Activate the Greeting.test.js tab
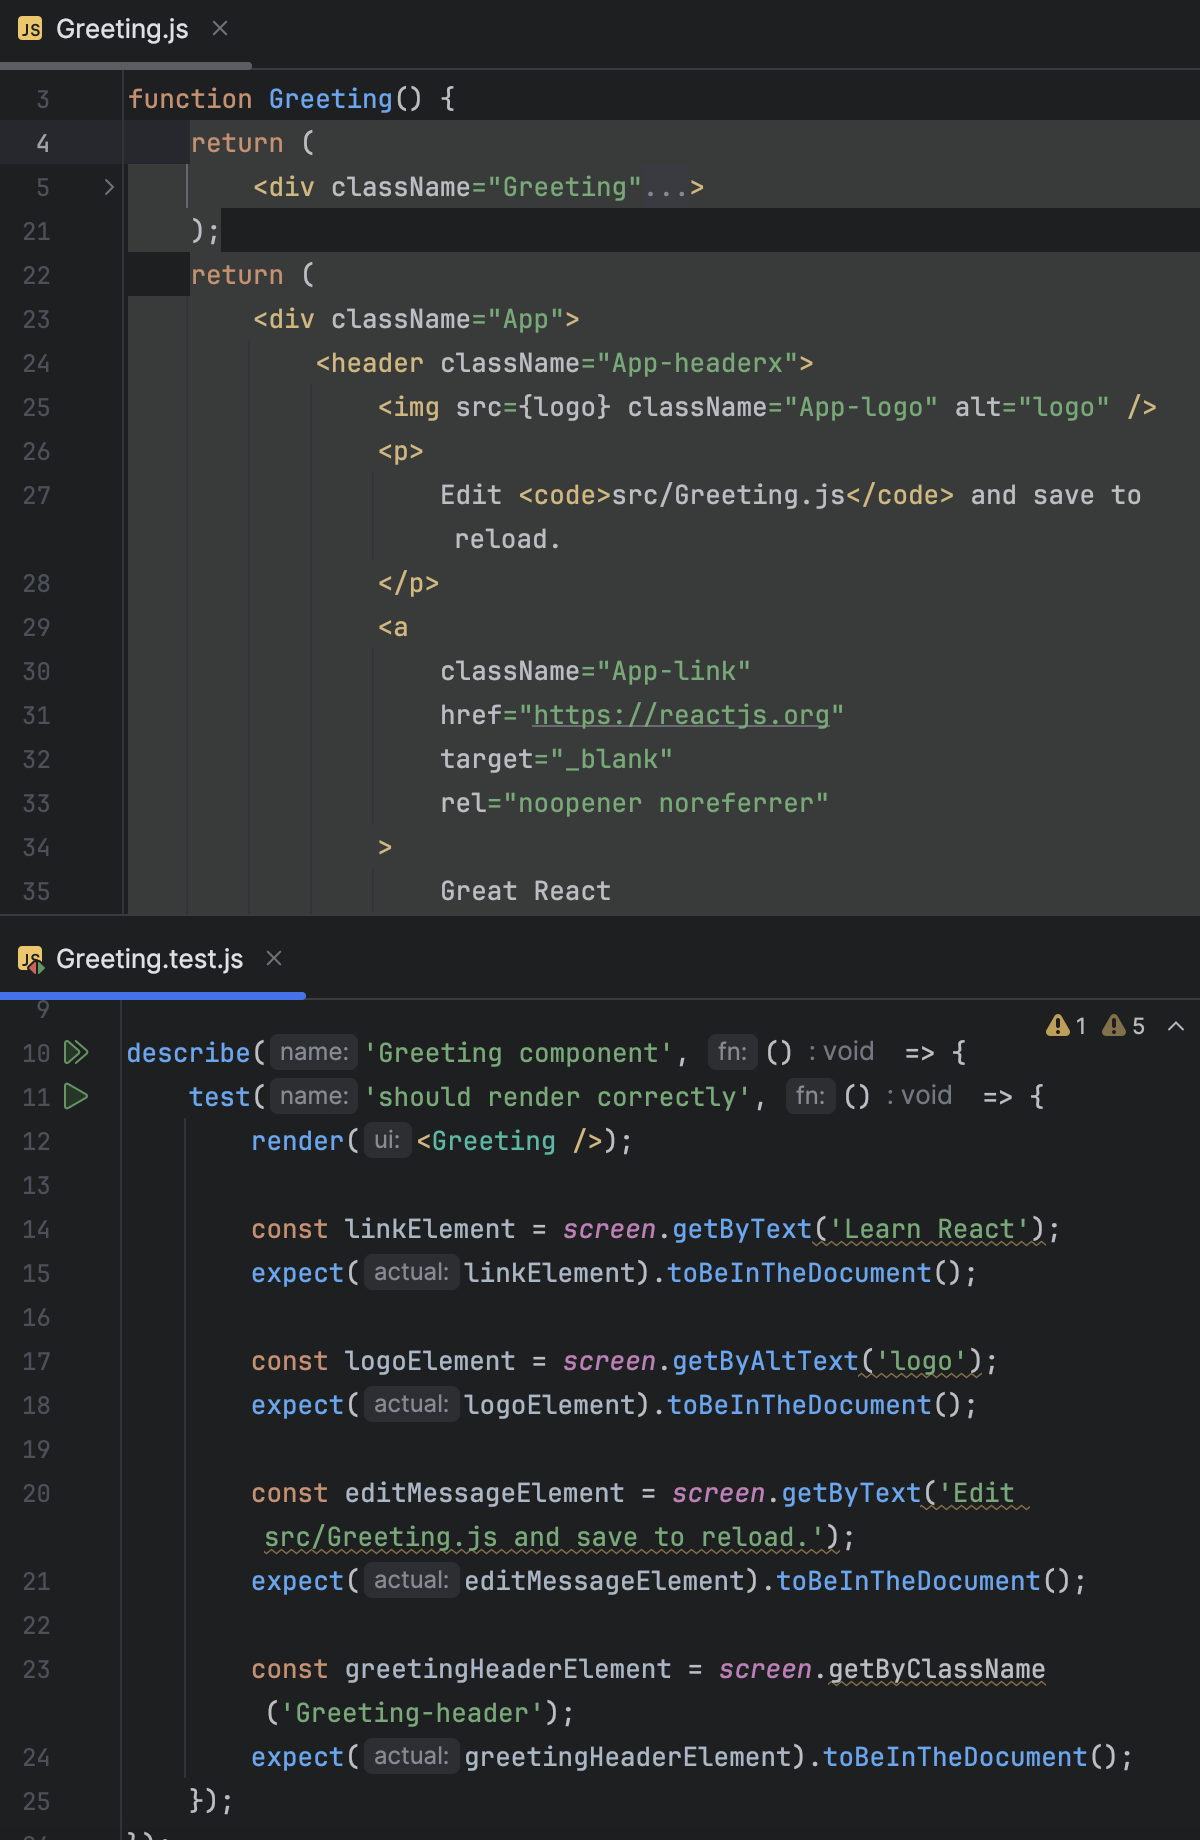 coord(149,959)
